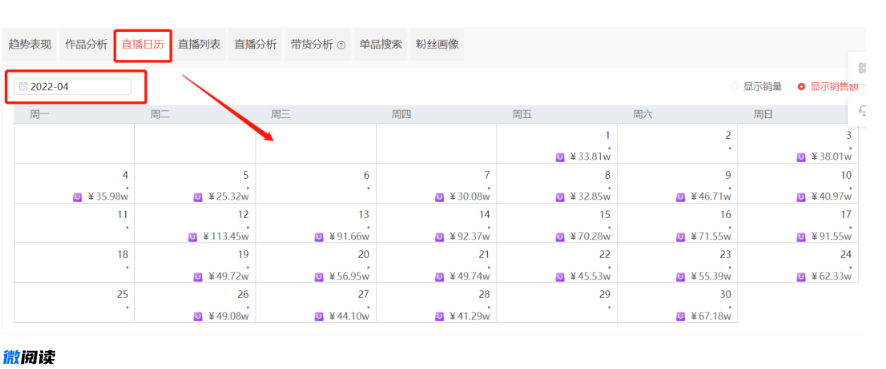Click the ¥46.71w sales figure on April 9
Viewport: 886px width, 369px height.
(710, 197)
